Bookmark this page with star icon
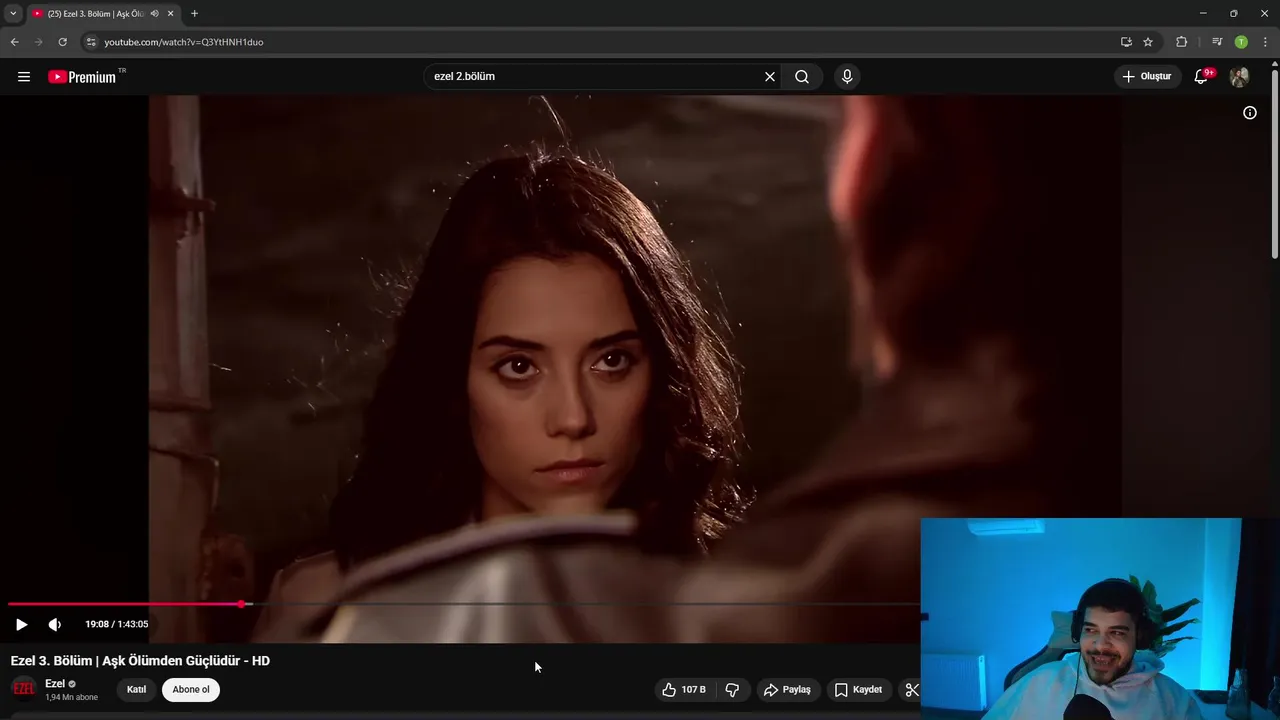Image resolution: width=1280 pixels, height=720 pixels. tap(1148, 42)
